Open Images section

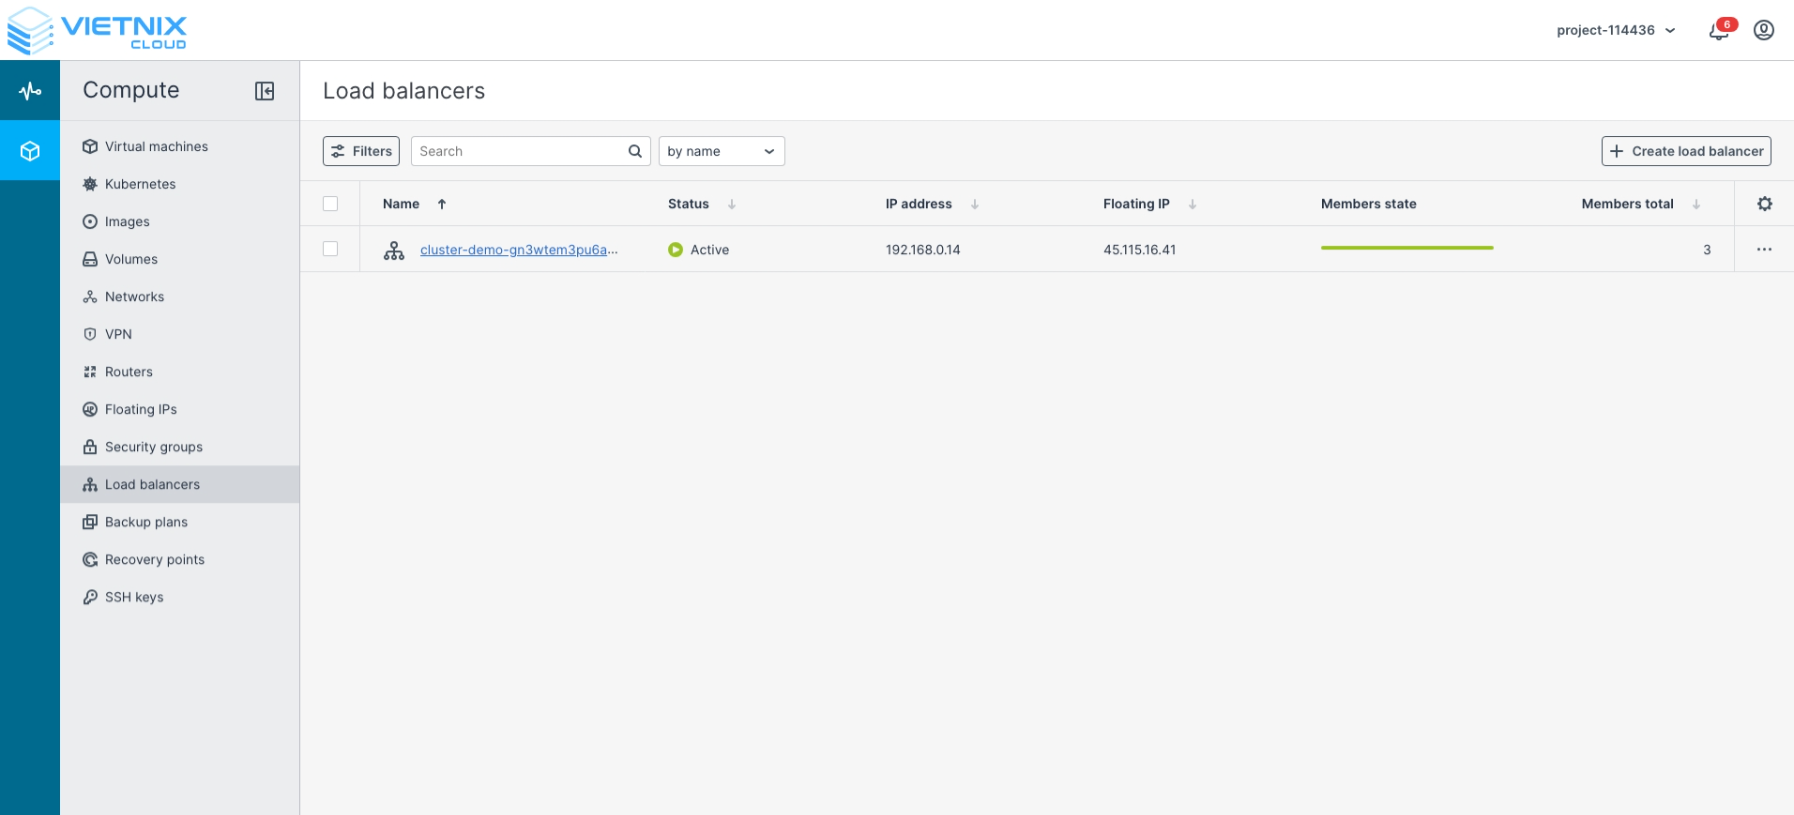pos(180,222)
